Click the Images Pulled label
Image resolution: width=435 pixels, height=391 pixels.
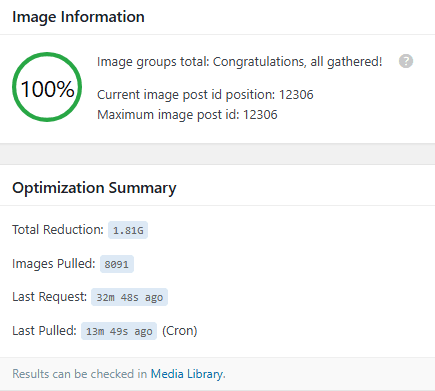coord(54,264)
